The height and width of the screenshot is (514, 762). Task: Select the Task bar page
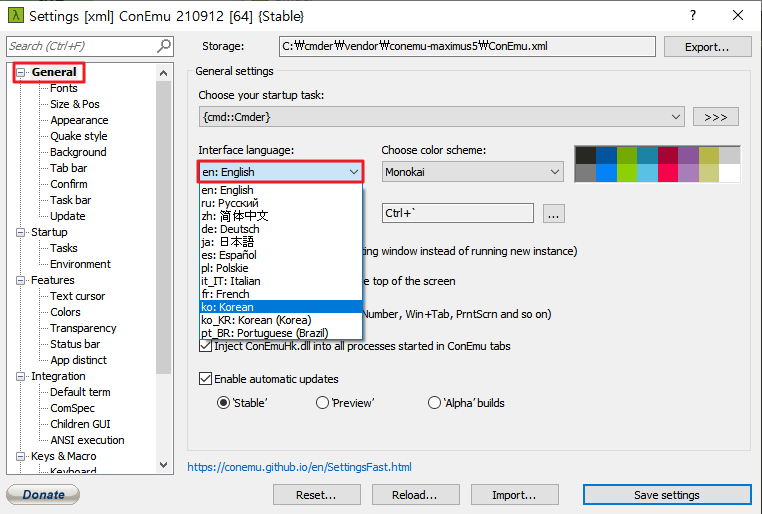[x=70, y=200]
